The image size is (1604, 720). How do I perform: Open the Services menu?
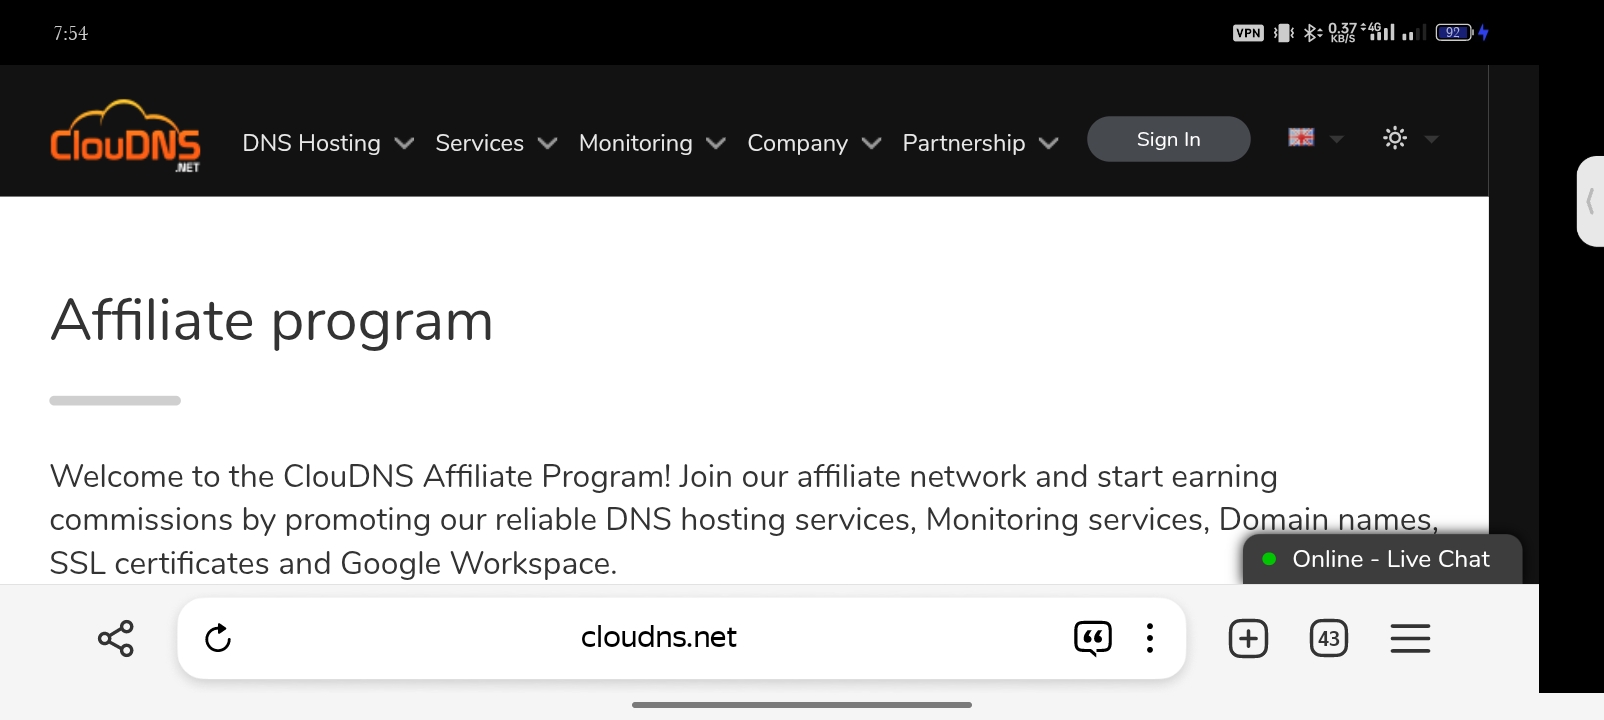point(479,143)
